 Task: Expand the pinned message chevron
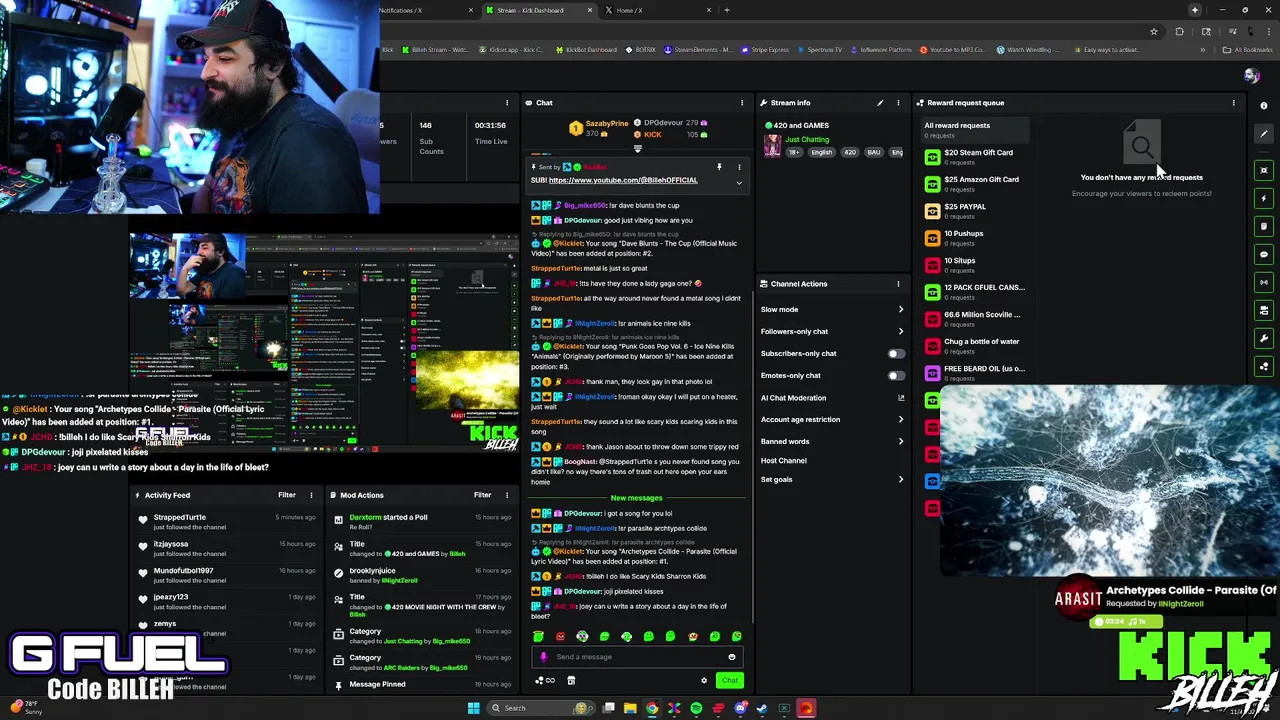pos(739,183)
